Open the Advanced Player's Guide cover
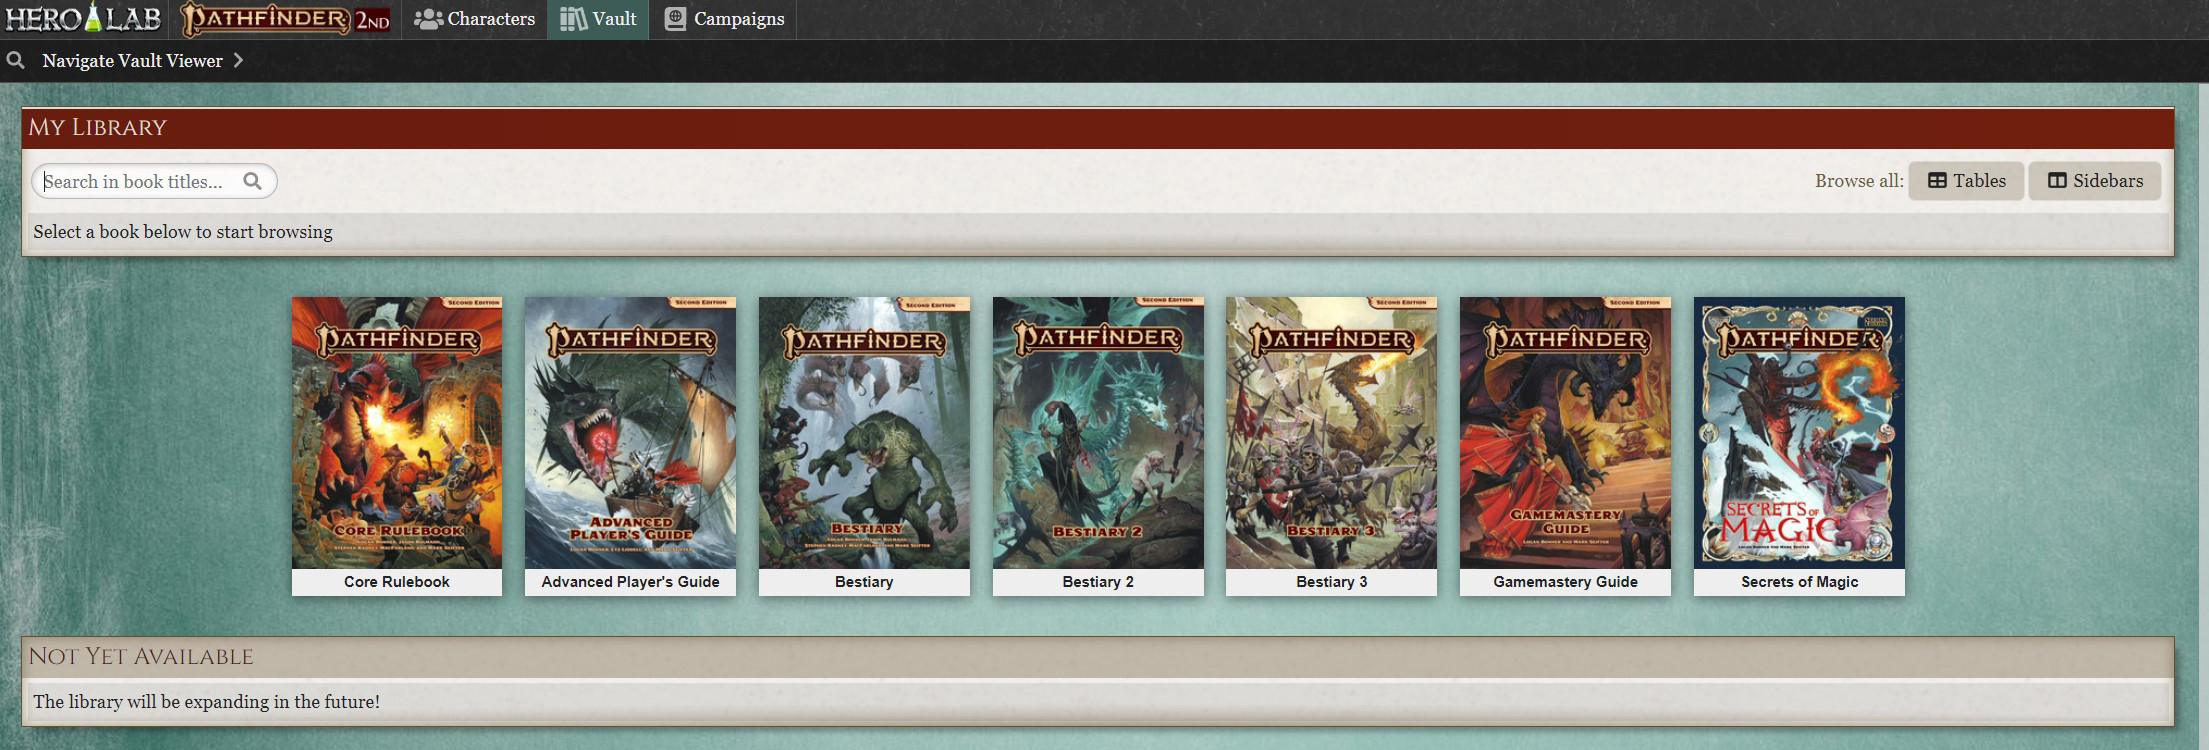The width and height of the screenshot is (2209, 750). click(630, 432)
